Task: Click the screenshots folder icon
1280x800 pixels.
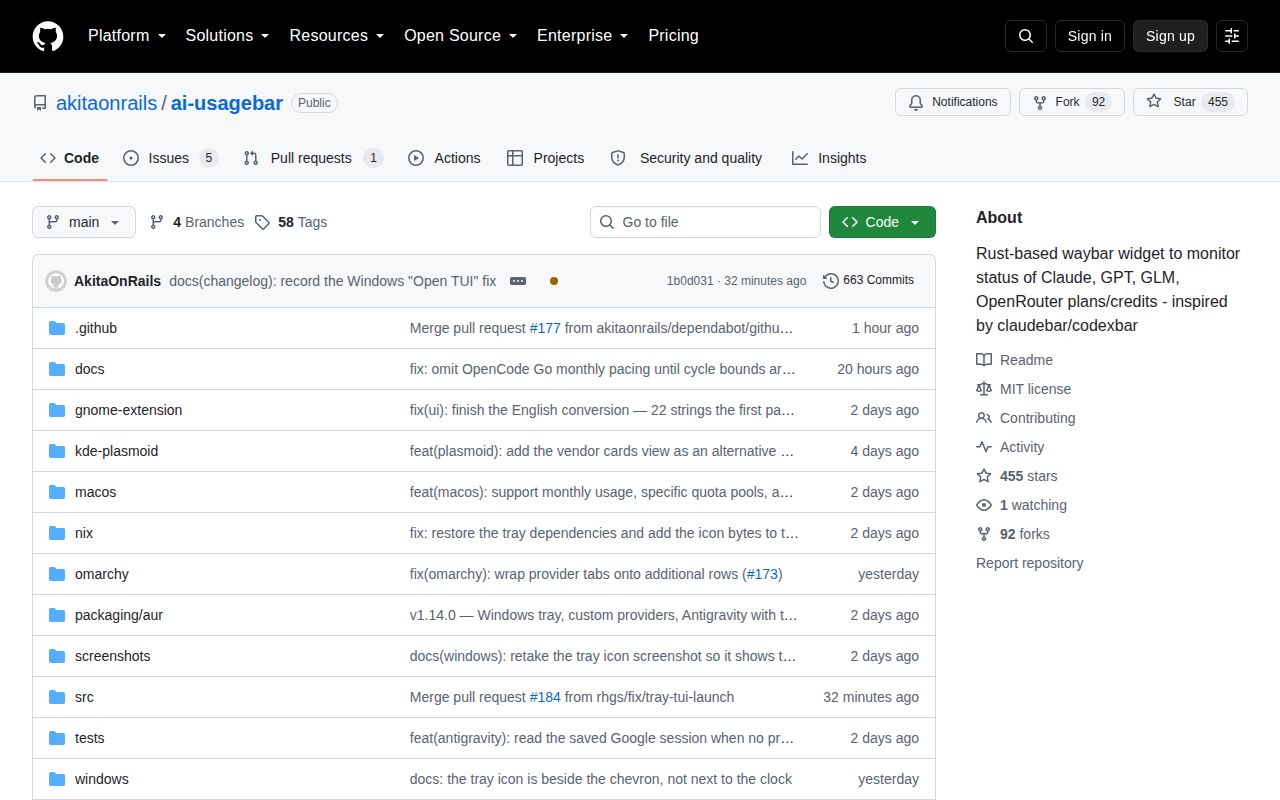Action: pyautogui.click(x=57, y=656)
